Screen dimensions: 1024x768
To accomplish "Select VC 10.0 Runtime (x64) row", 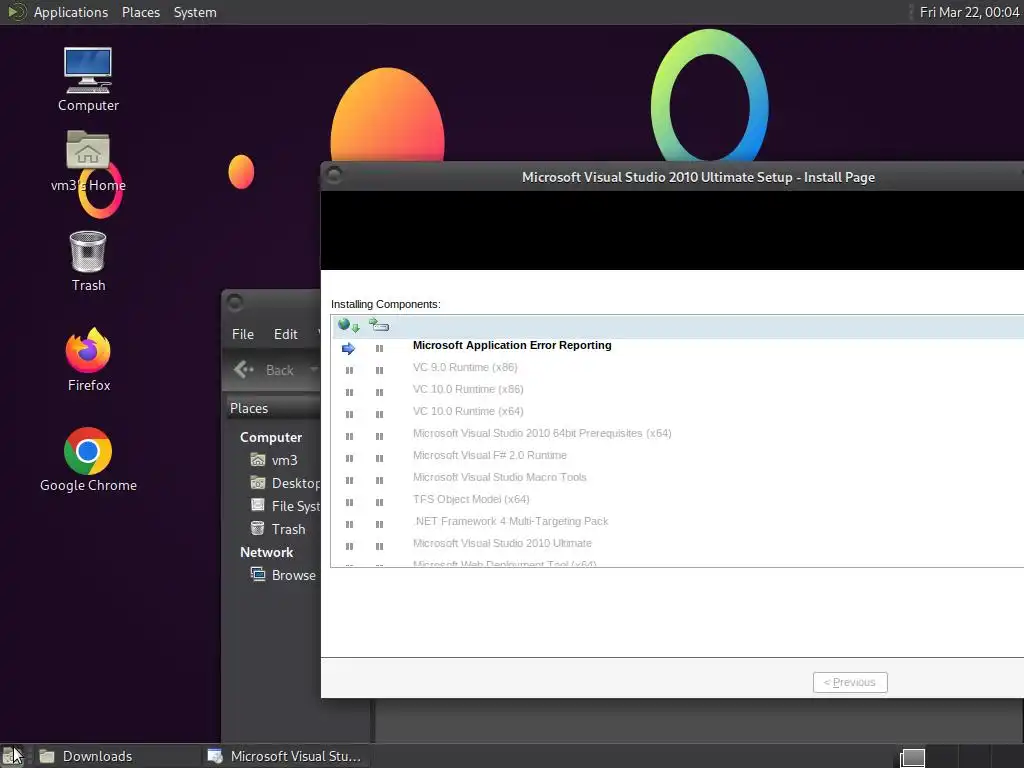I will point(677,411).
